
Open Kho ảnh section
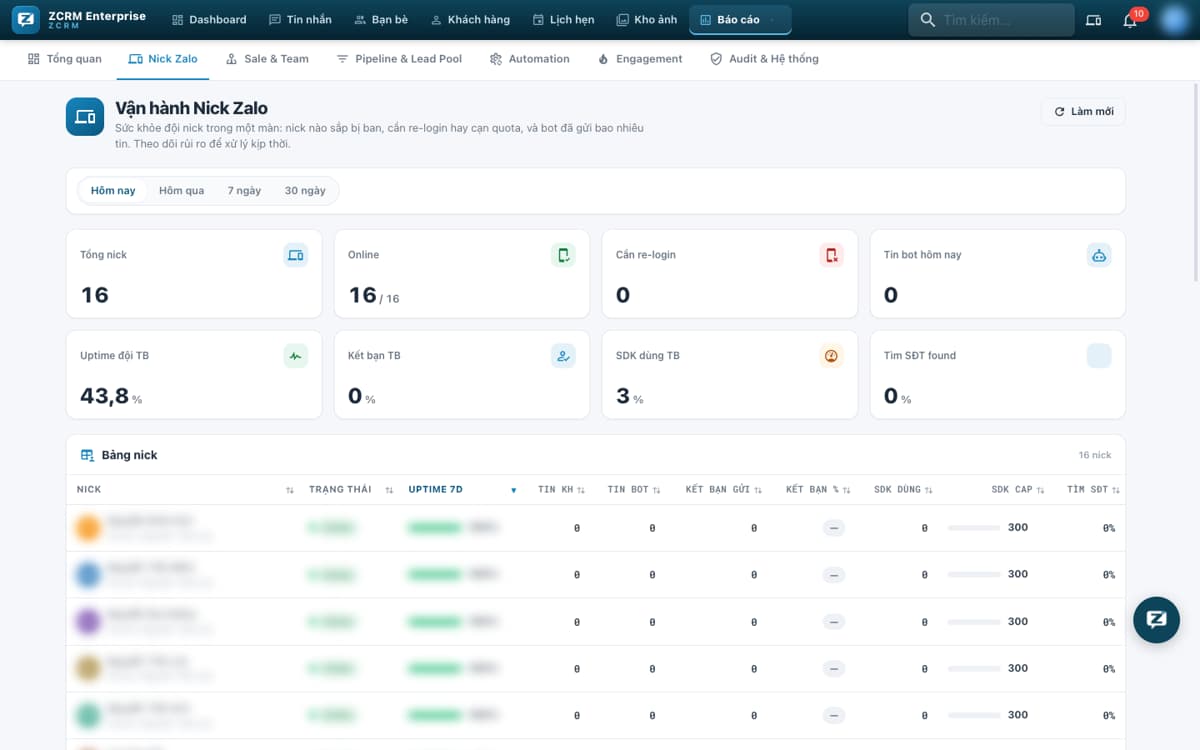646,20
